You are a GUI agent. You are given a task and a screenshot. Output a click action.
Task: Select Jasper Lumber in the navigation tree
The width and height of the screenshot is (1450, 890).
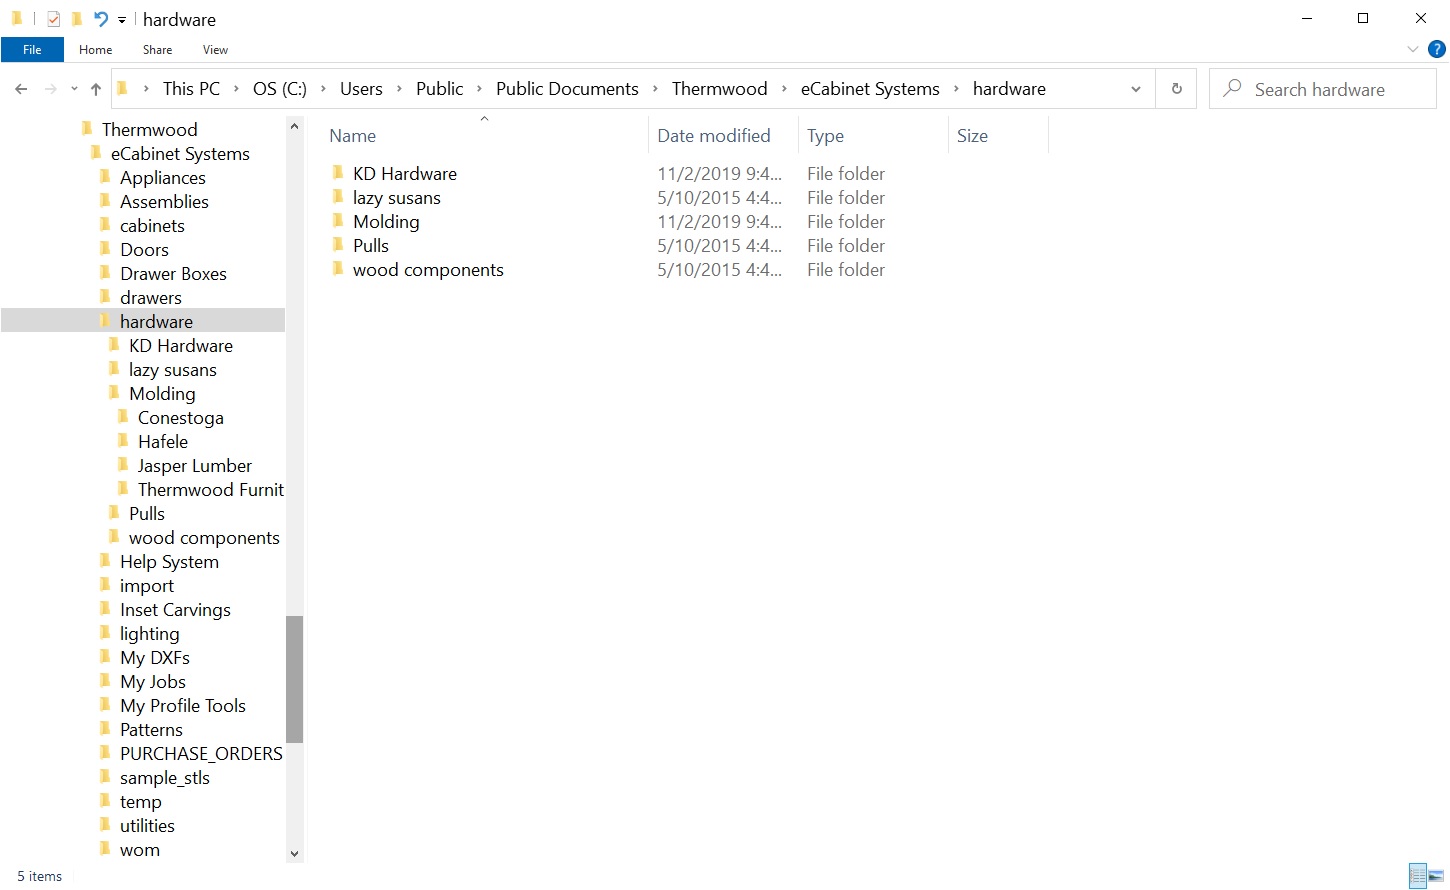[x=194, y=466]
